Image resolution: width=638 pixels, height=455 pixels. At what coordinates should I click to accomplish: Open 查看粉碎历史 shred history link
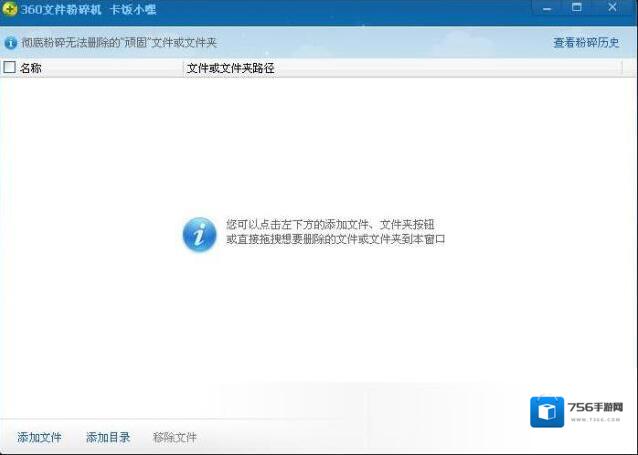coord(586,43)
